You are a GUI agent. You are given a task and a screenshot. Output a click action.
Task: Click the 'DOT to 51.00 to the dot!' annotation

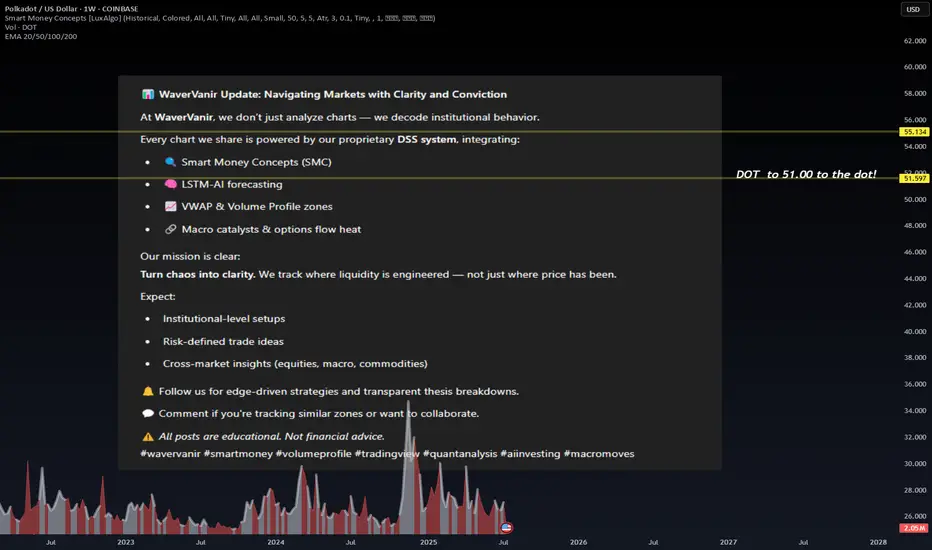(x=806, y=174)
